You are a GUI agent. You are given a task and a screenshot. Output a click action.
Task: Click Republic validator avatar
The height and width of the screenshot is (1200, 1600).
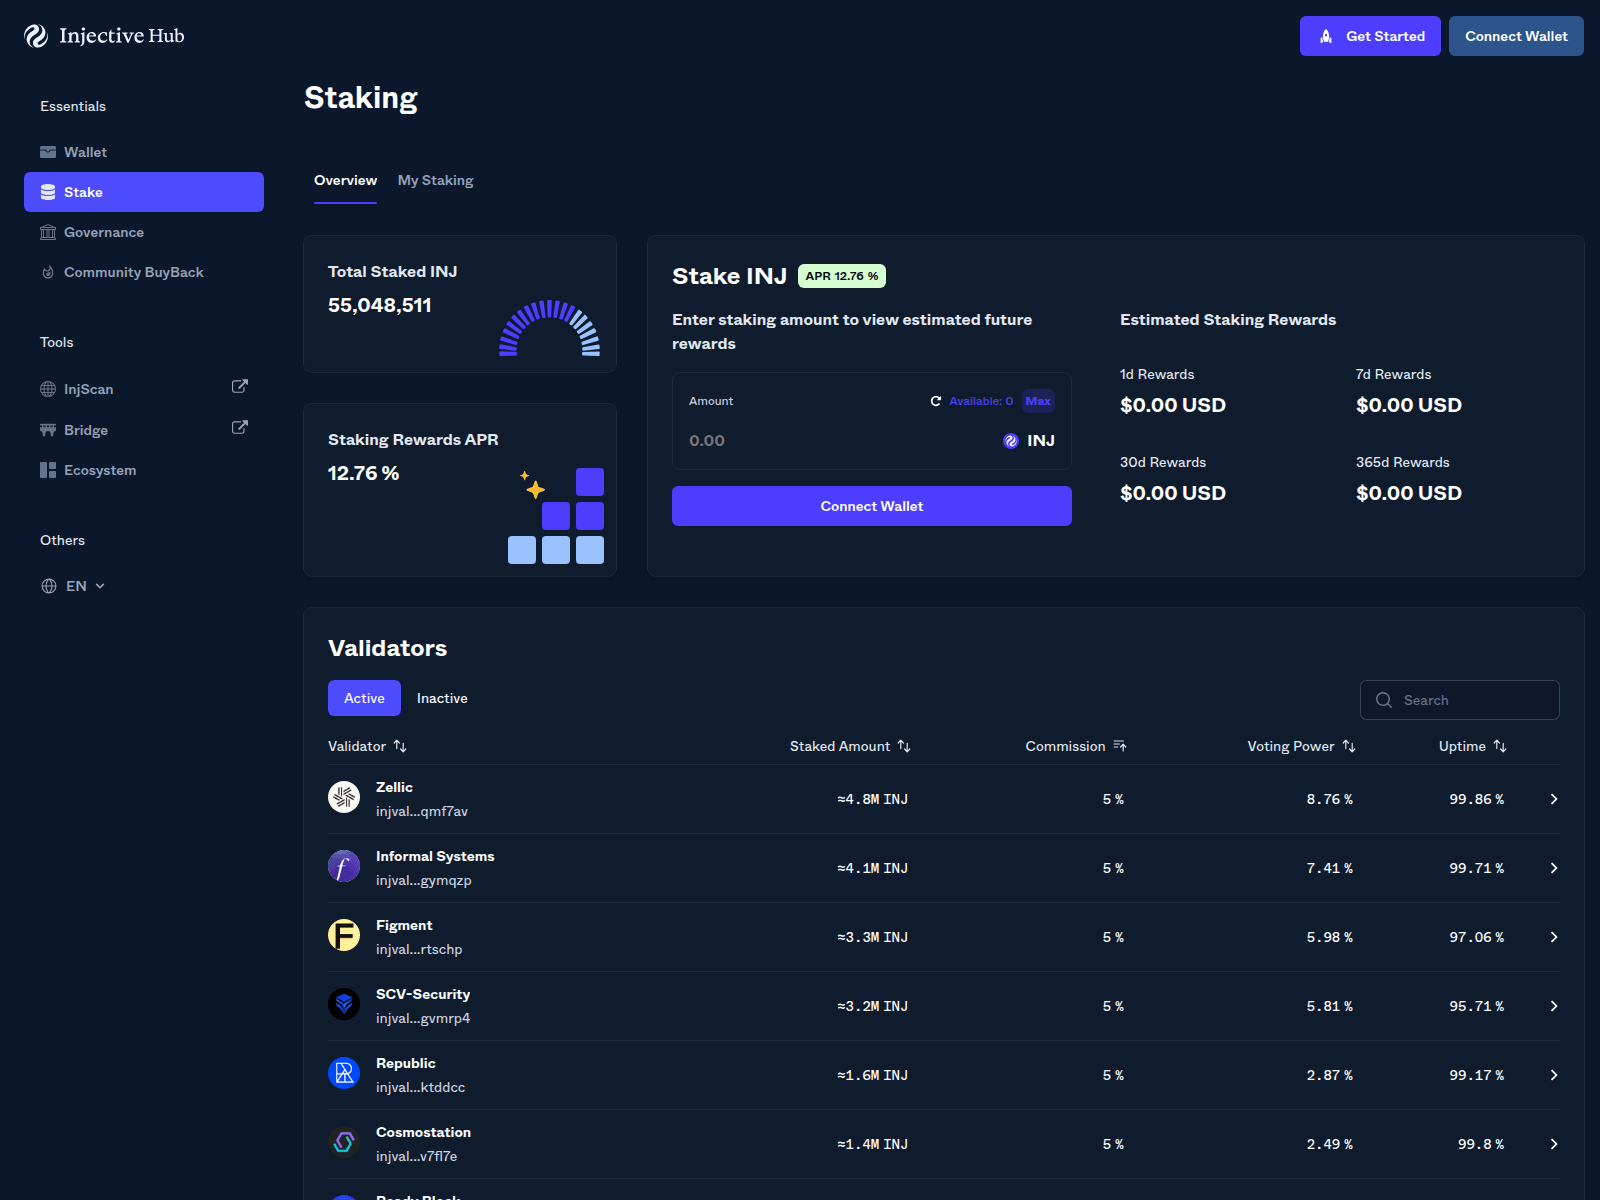point(344,1073)
